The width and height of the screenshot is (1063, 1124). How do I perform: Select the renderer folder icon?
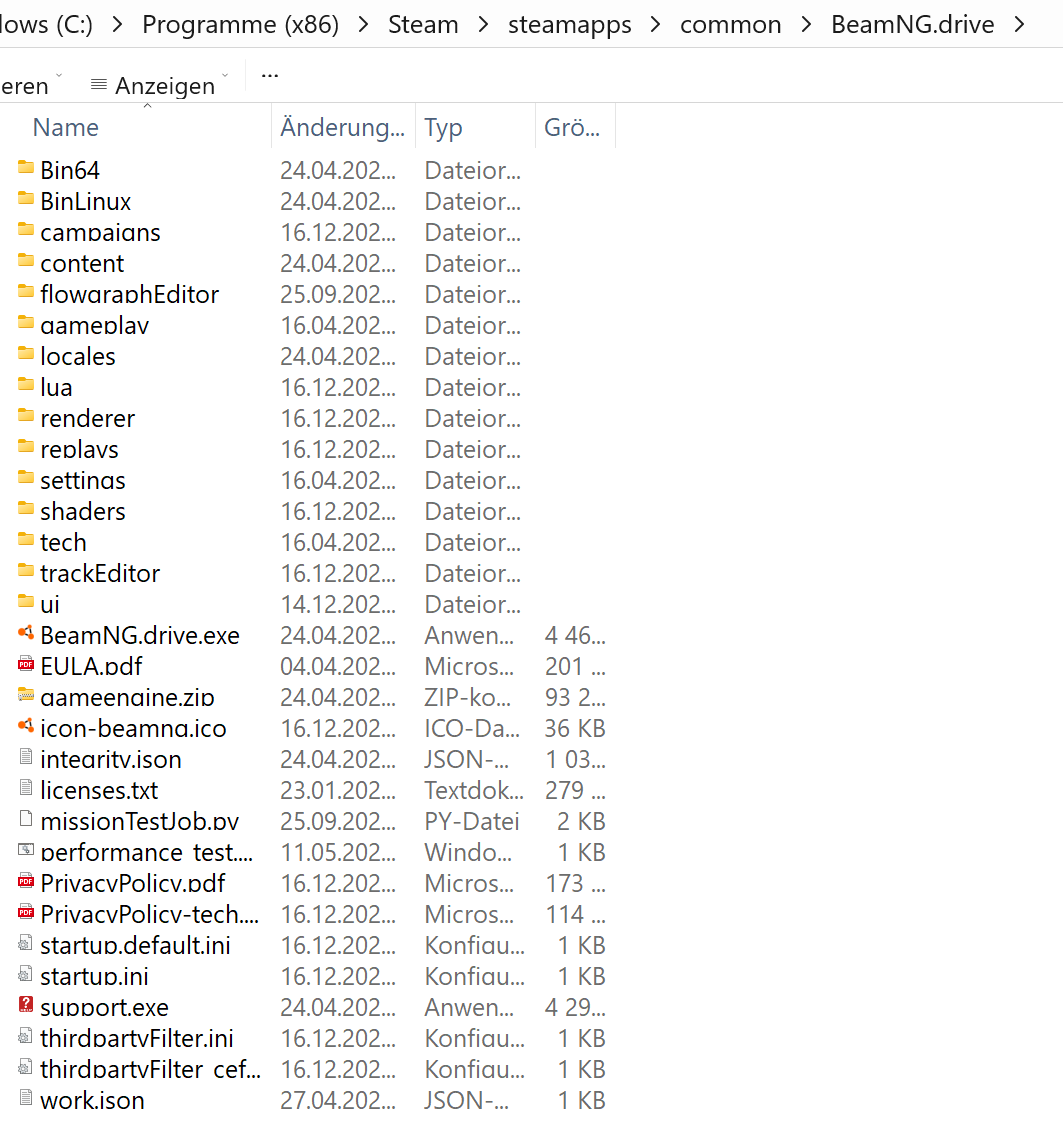click(x=26, y=415)
